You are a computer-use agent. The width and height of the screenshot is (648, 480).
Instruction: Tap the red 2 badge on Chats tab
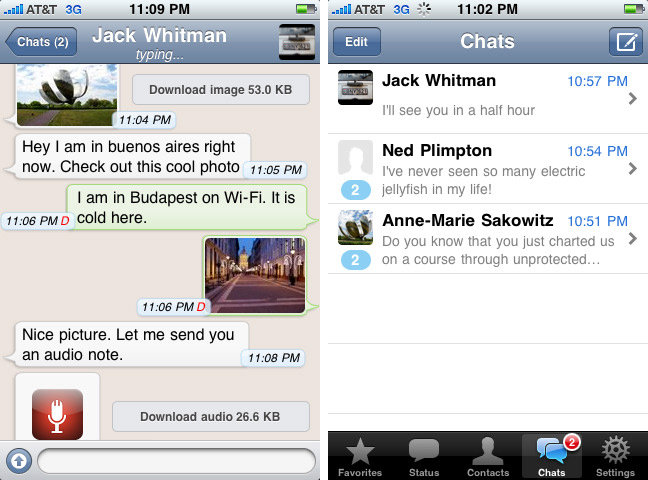572,442
